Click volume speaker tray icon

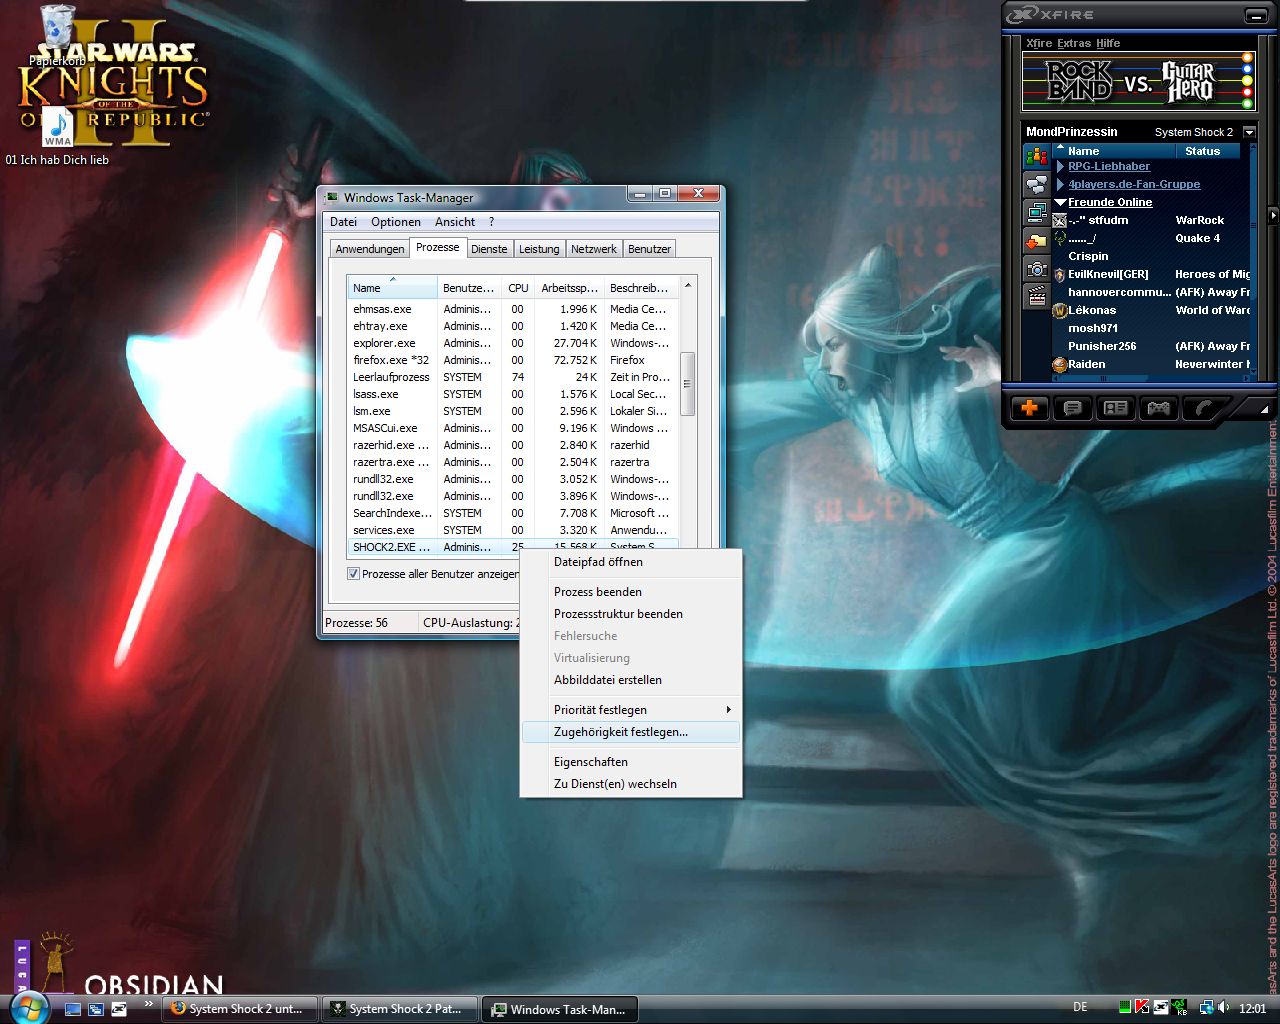pyautogui.click(x=1224, y=1008)
